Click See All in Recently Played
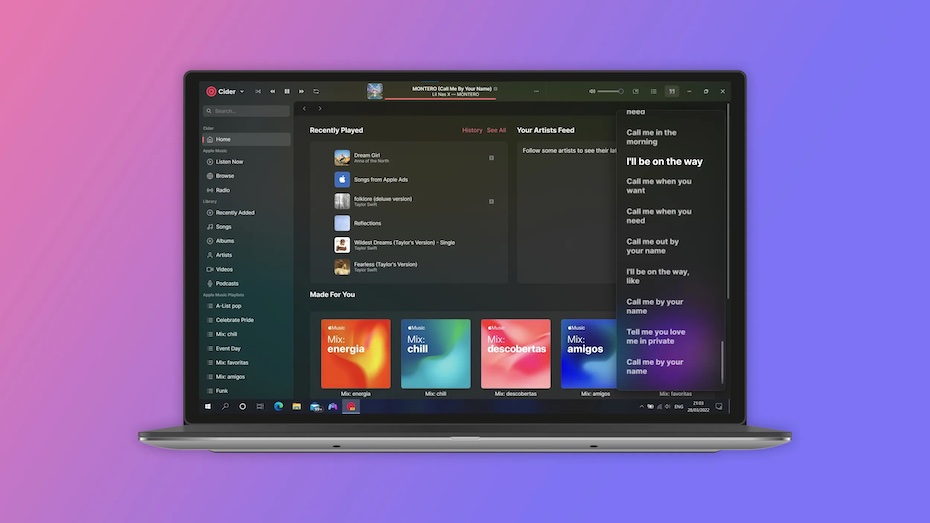The width and height of the screenshot is (930, 523). (x=496, y=130)
